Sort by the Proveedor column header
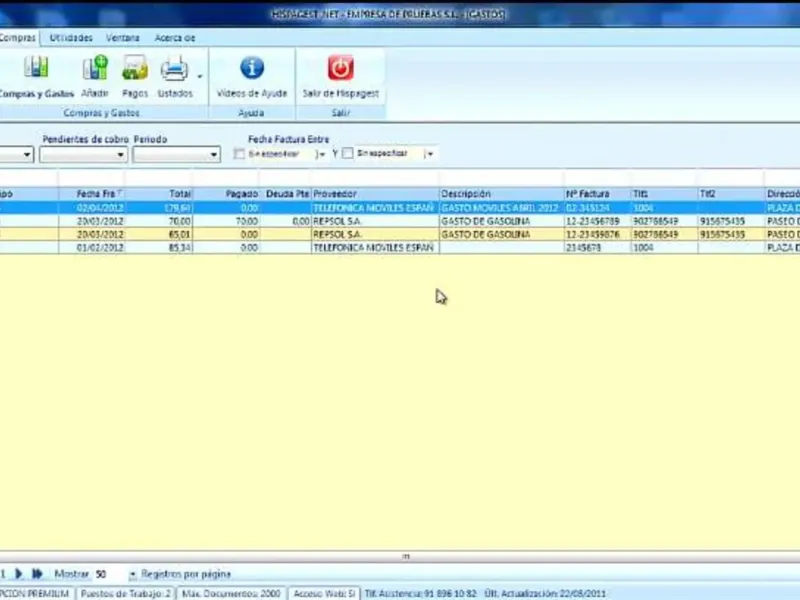 375,194
